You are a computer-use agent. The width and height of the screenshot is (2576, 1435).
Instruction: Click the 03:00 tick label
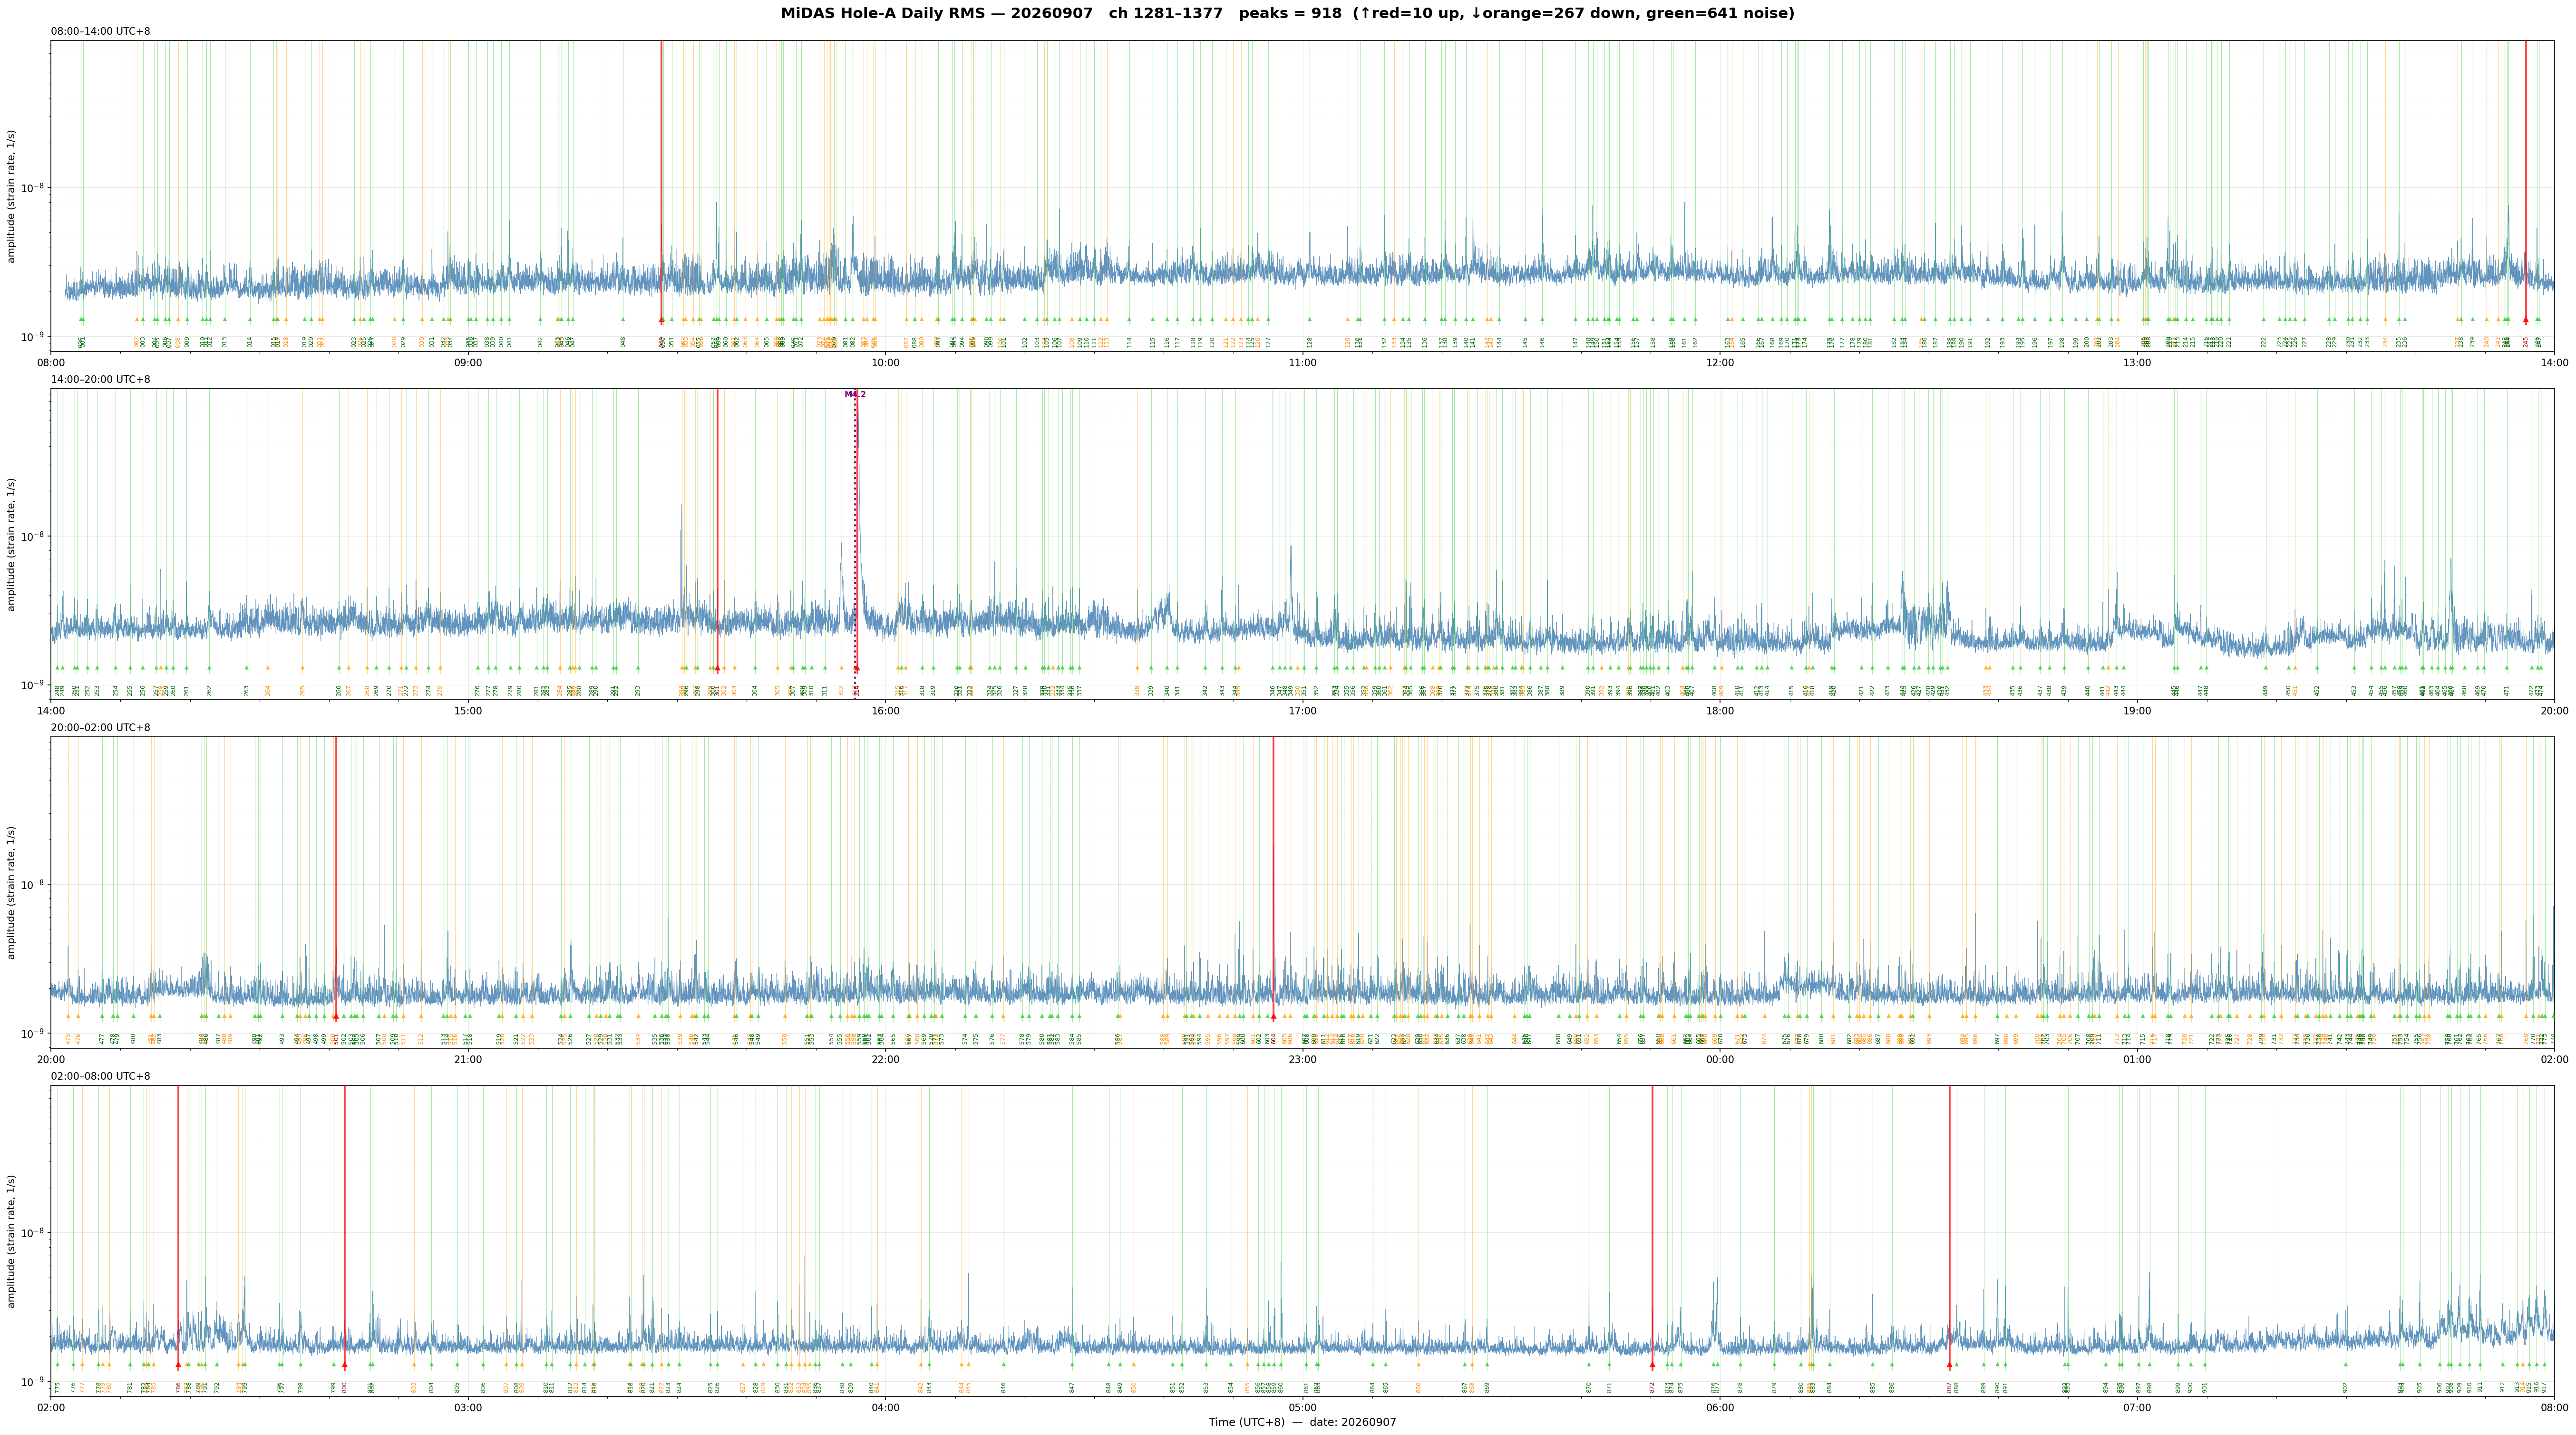(x=468, y=1408)
